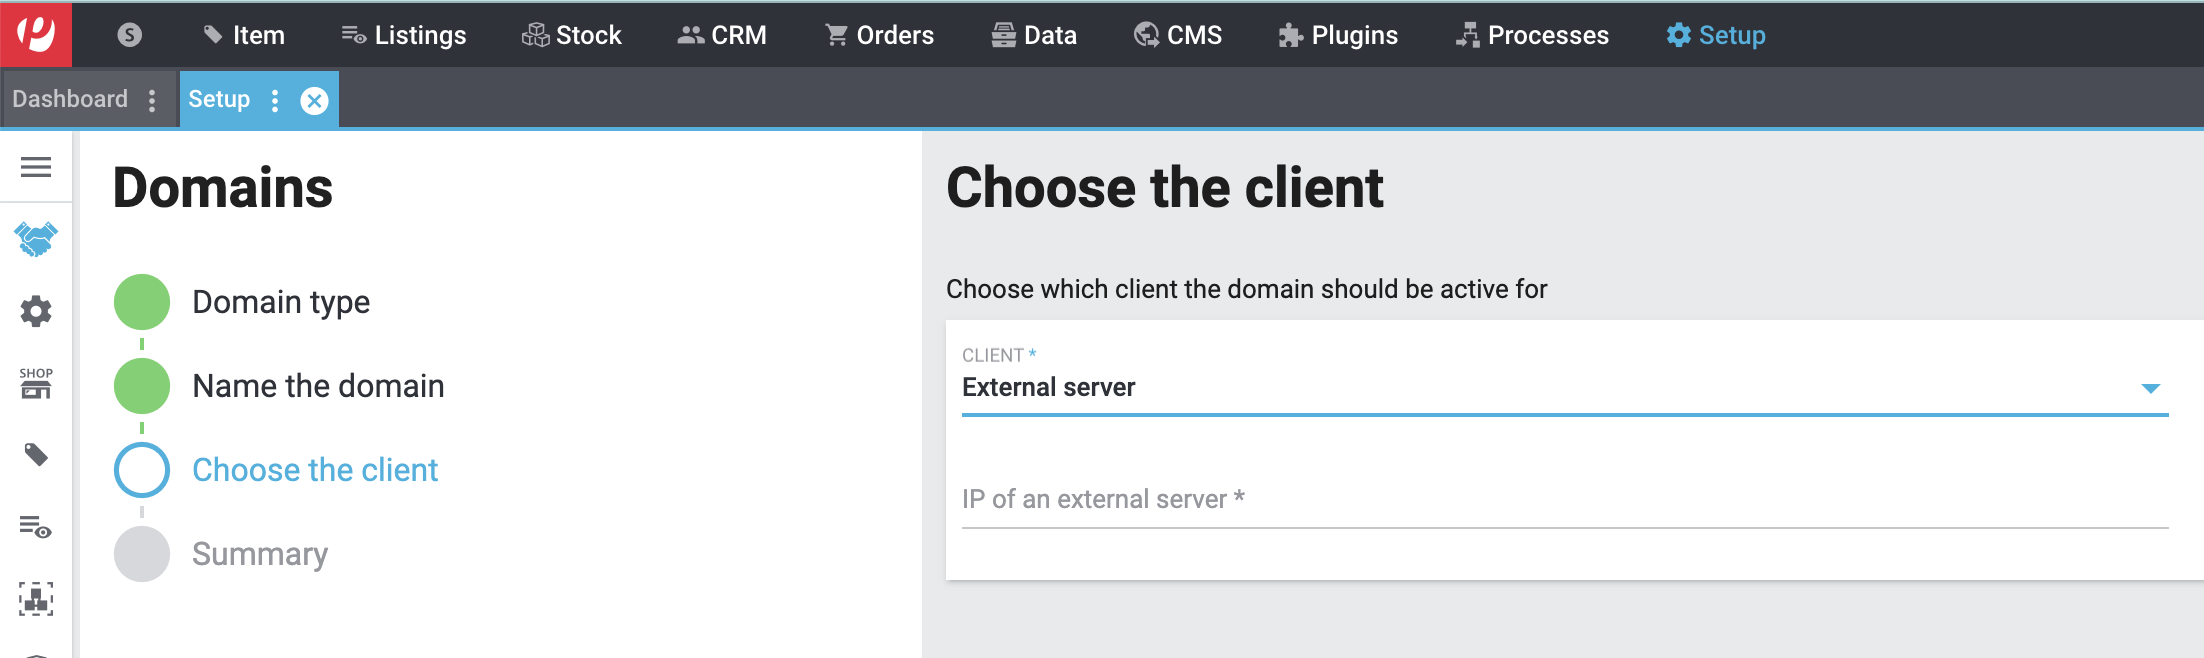The image size is (2204, 658).
Task: Click the stock boxes icon in sidebar
Action: click(x=36, y=599)
